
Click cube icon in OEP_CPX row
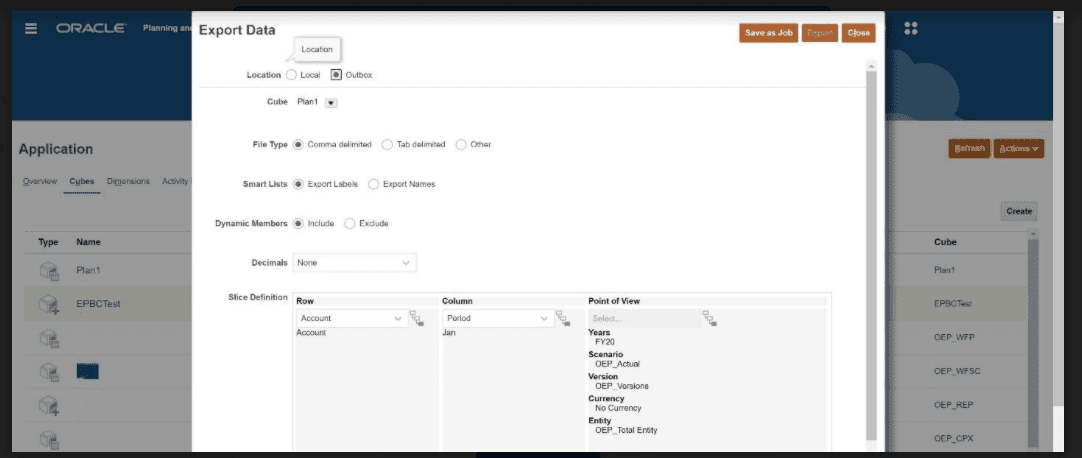tap(49, 439)
